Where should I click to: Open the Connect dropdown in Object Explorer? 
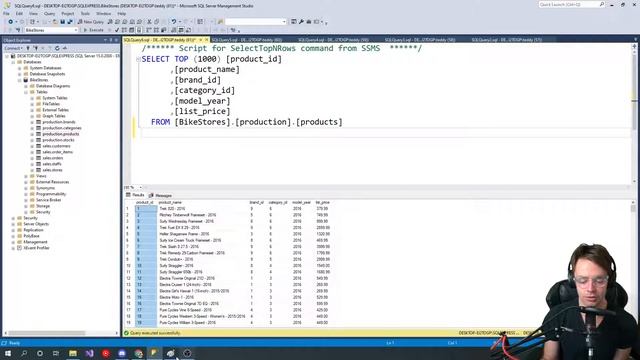point(13,48)
